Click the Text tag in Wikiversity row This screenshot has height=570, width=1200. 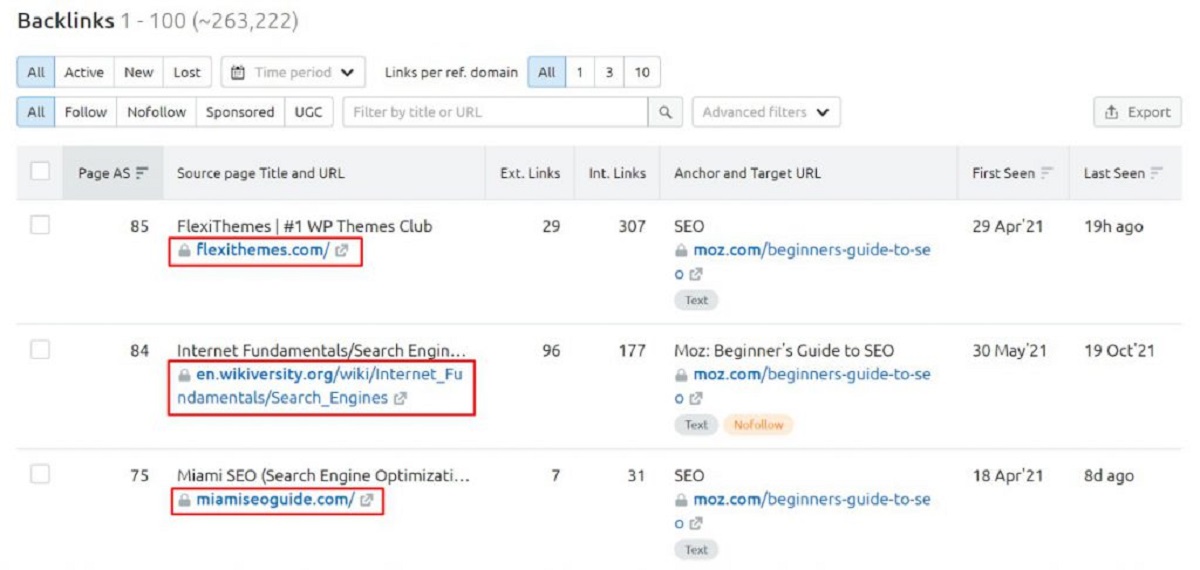point(696,425)
